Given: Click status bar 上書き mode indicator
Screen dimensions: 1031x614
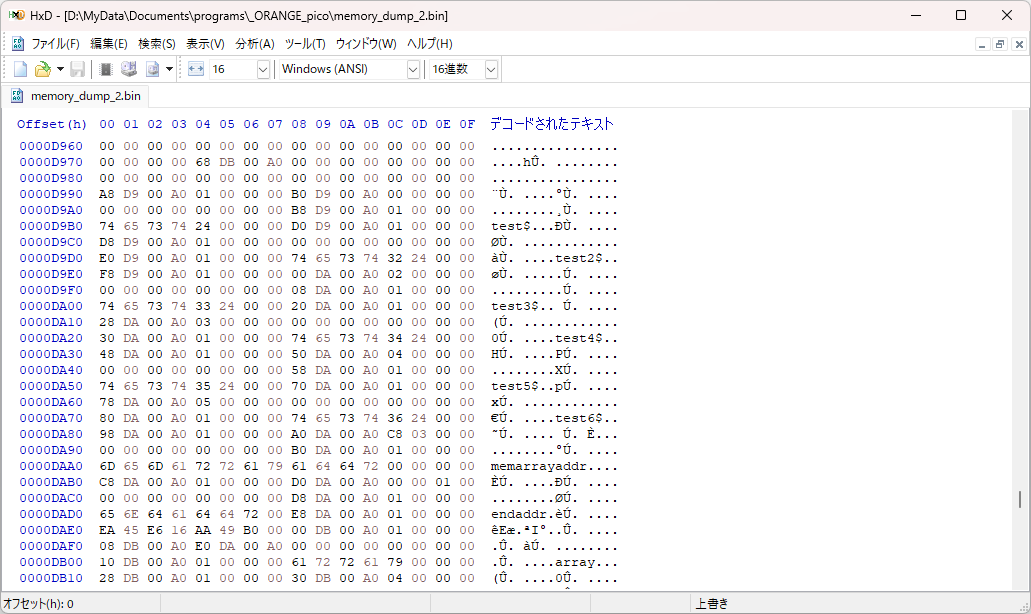Looking at the screenshot, I should click(x=712, y=603).
